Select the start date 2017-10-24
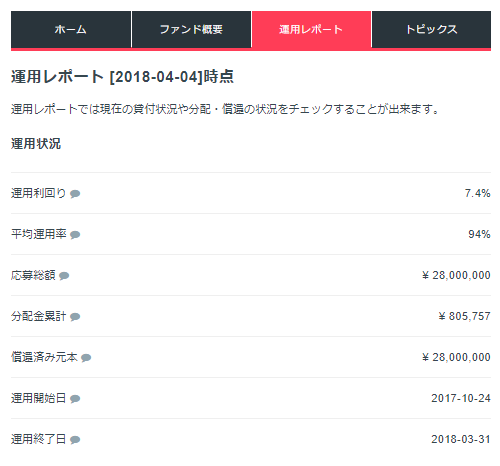 [461, 398]
